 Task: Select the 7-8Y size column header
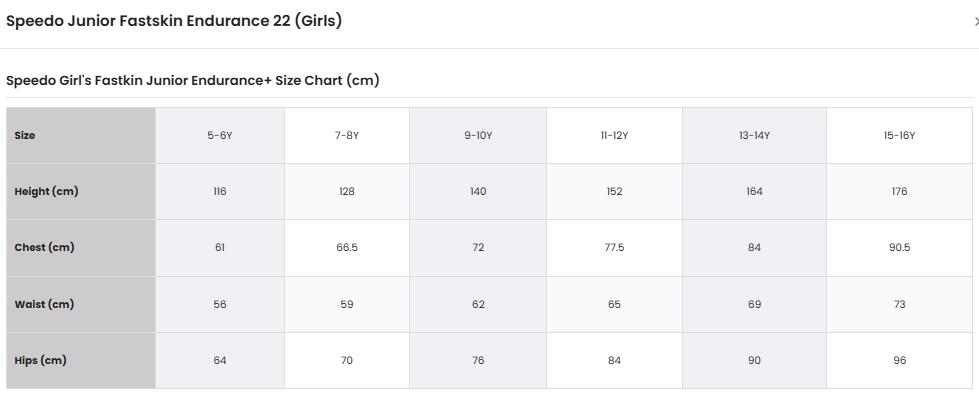[x=347, y=136]
